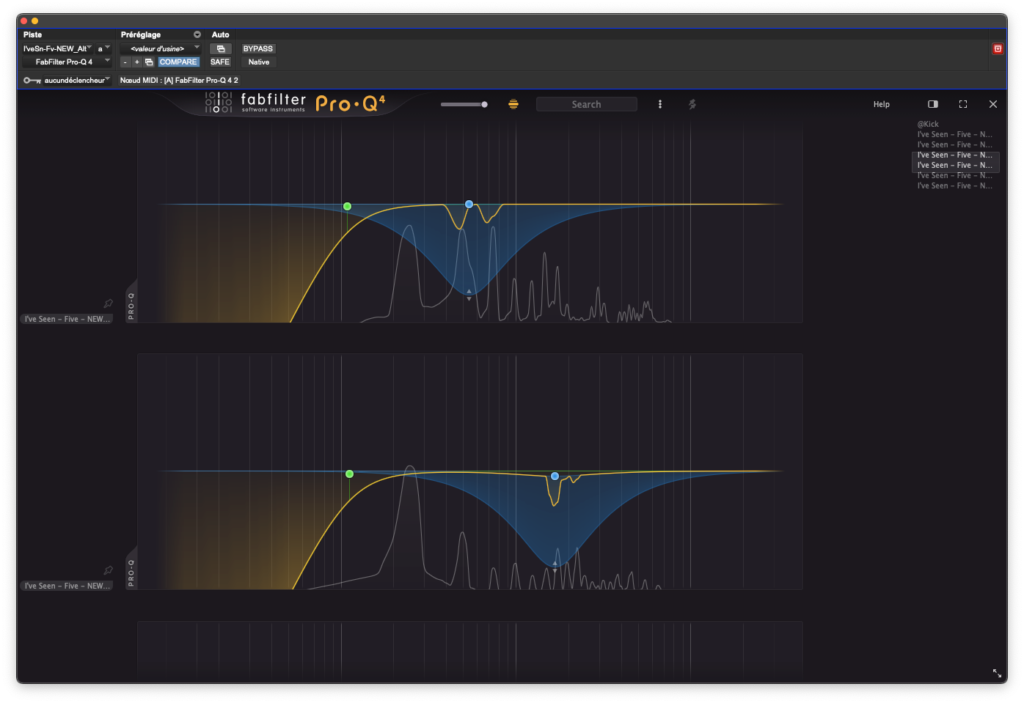
Task: Select blue band node in lower EQ display
Action: tap(554, 476)
